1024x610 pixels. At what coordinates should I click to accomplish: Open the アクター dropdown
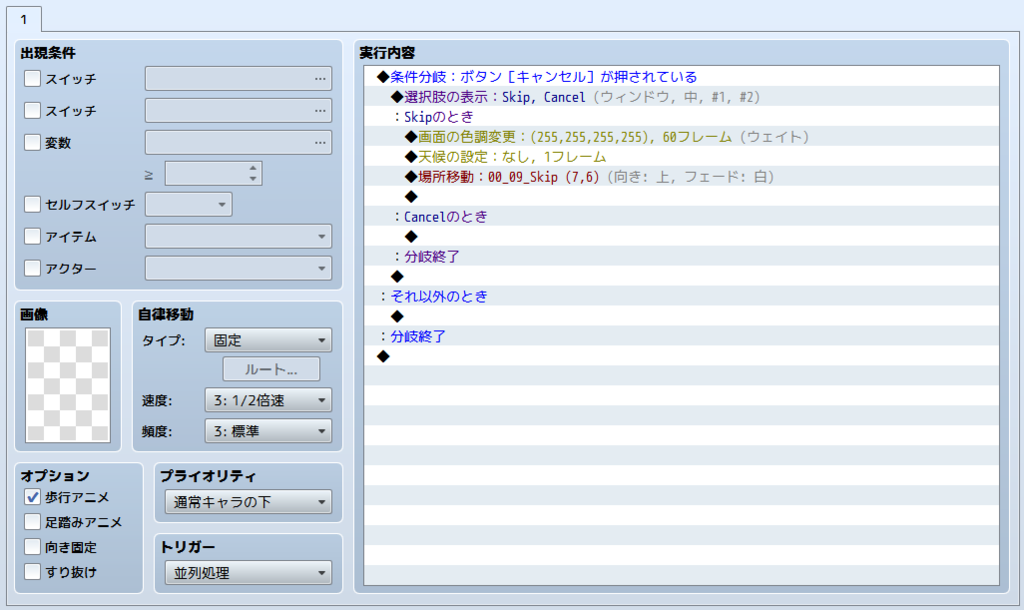click(x=238, y=268)
